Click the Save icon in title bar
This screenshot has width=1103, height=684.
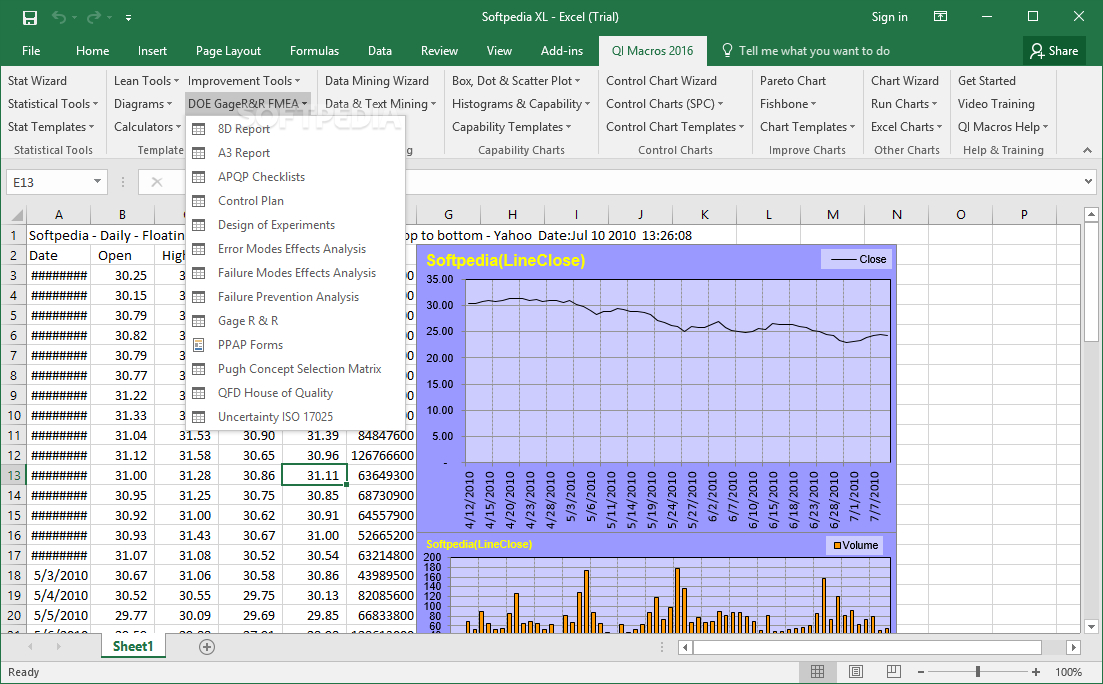29,17
